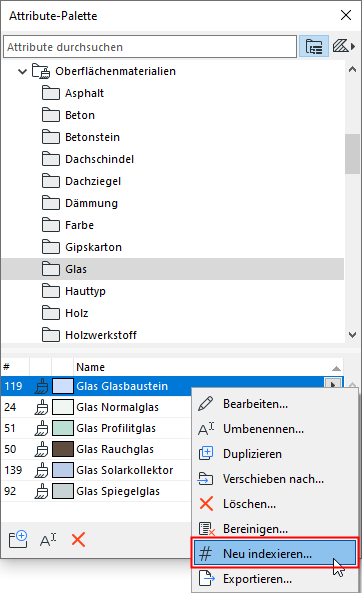Click the Beton folder icon
The height and width of the screenshot is (593, 362).
pyautogui.click(x=51, y=115)
